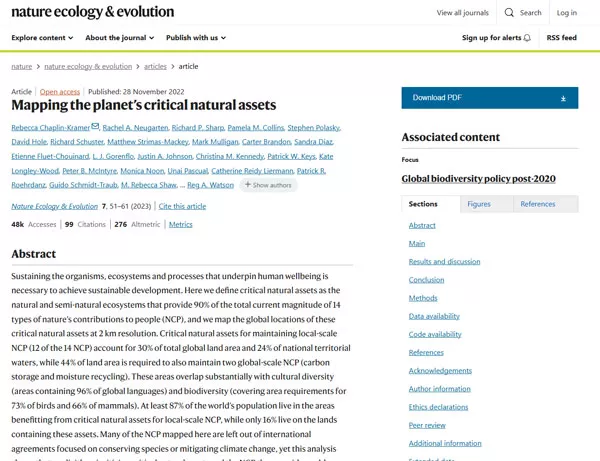Open the RSS feed link
This screenshot has height=461, width=600.
[x=561, y=38]
